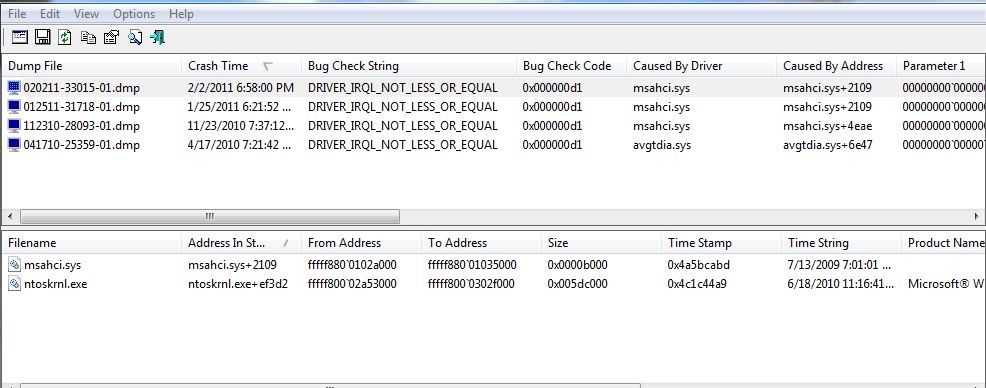
Task: Sort by Address In Stack column header
Action: click(241, 243)
